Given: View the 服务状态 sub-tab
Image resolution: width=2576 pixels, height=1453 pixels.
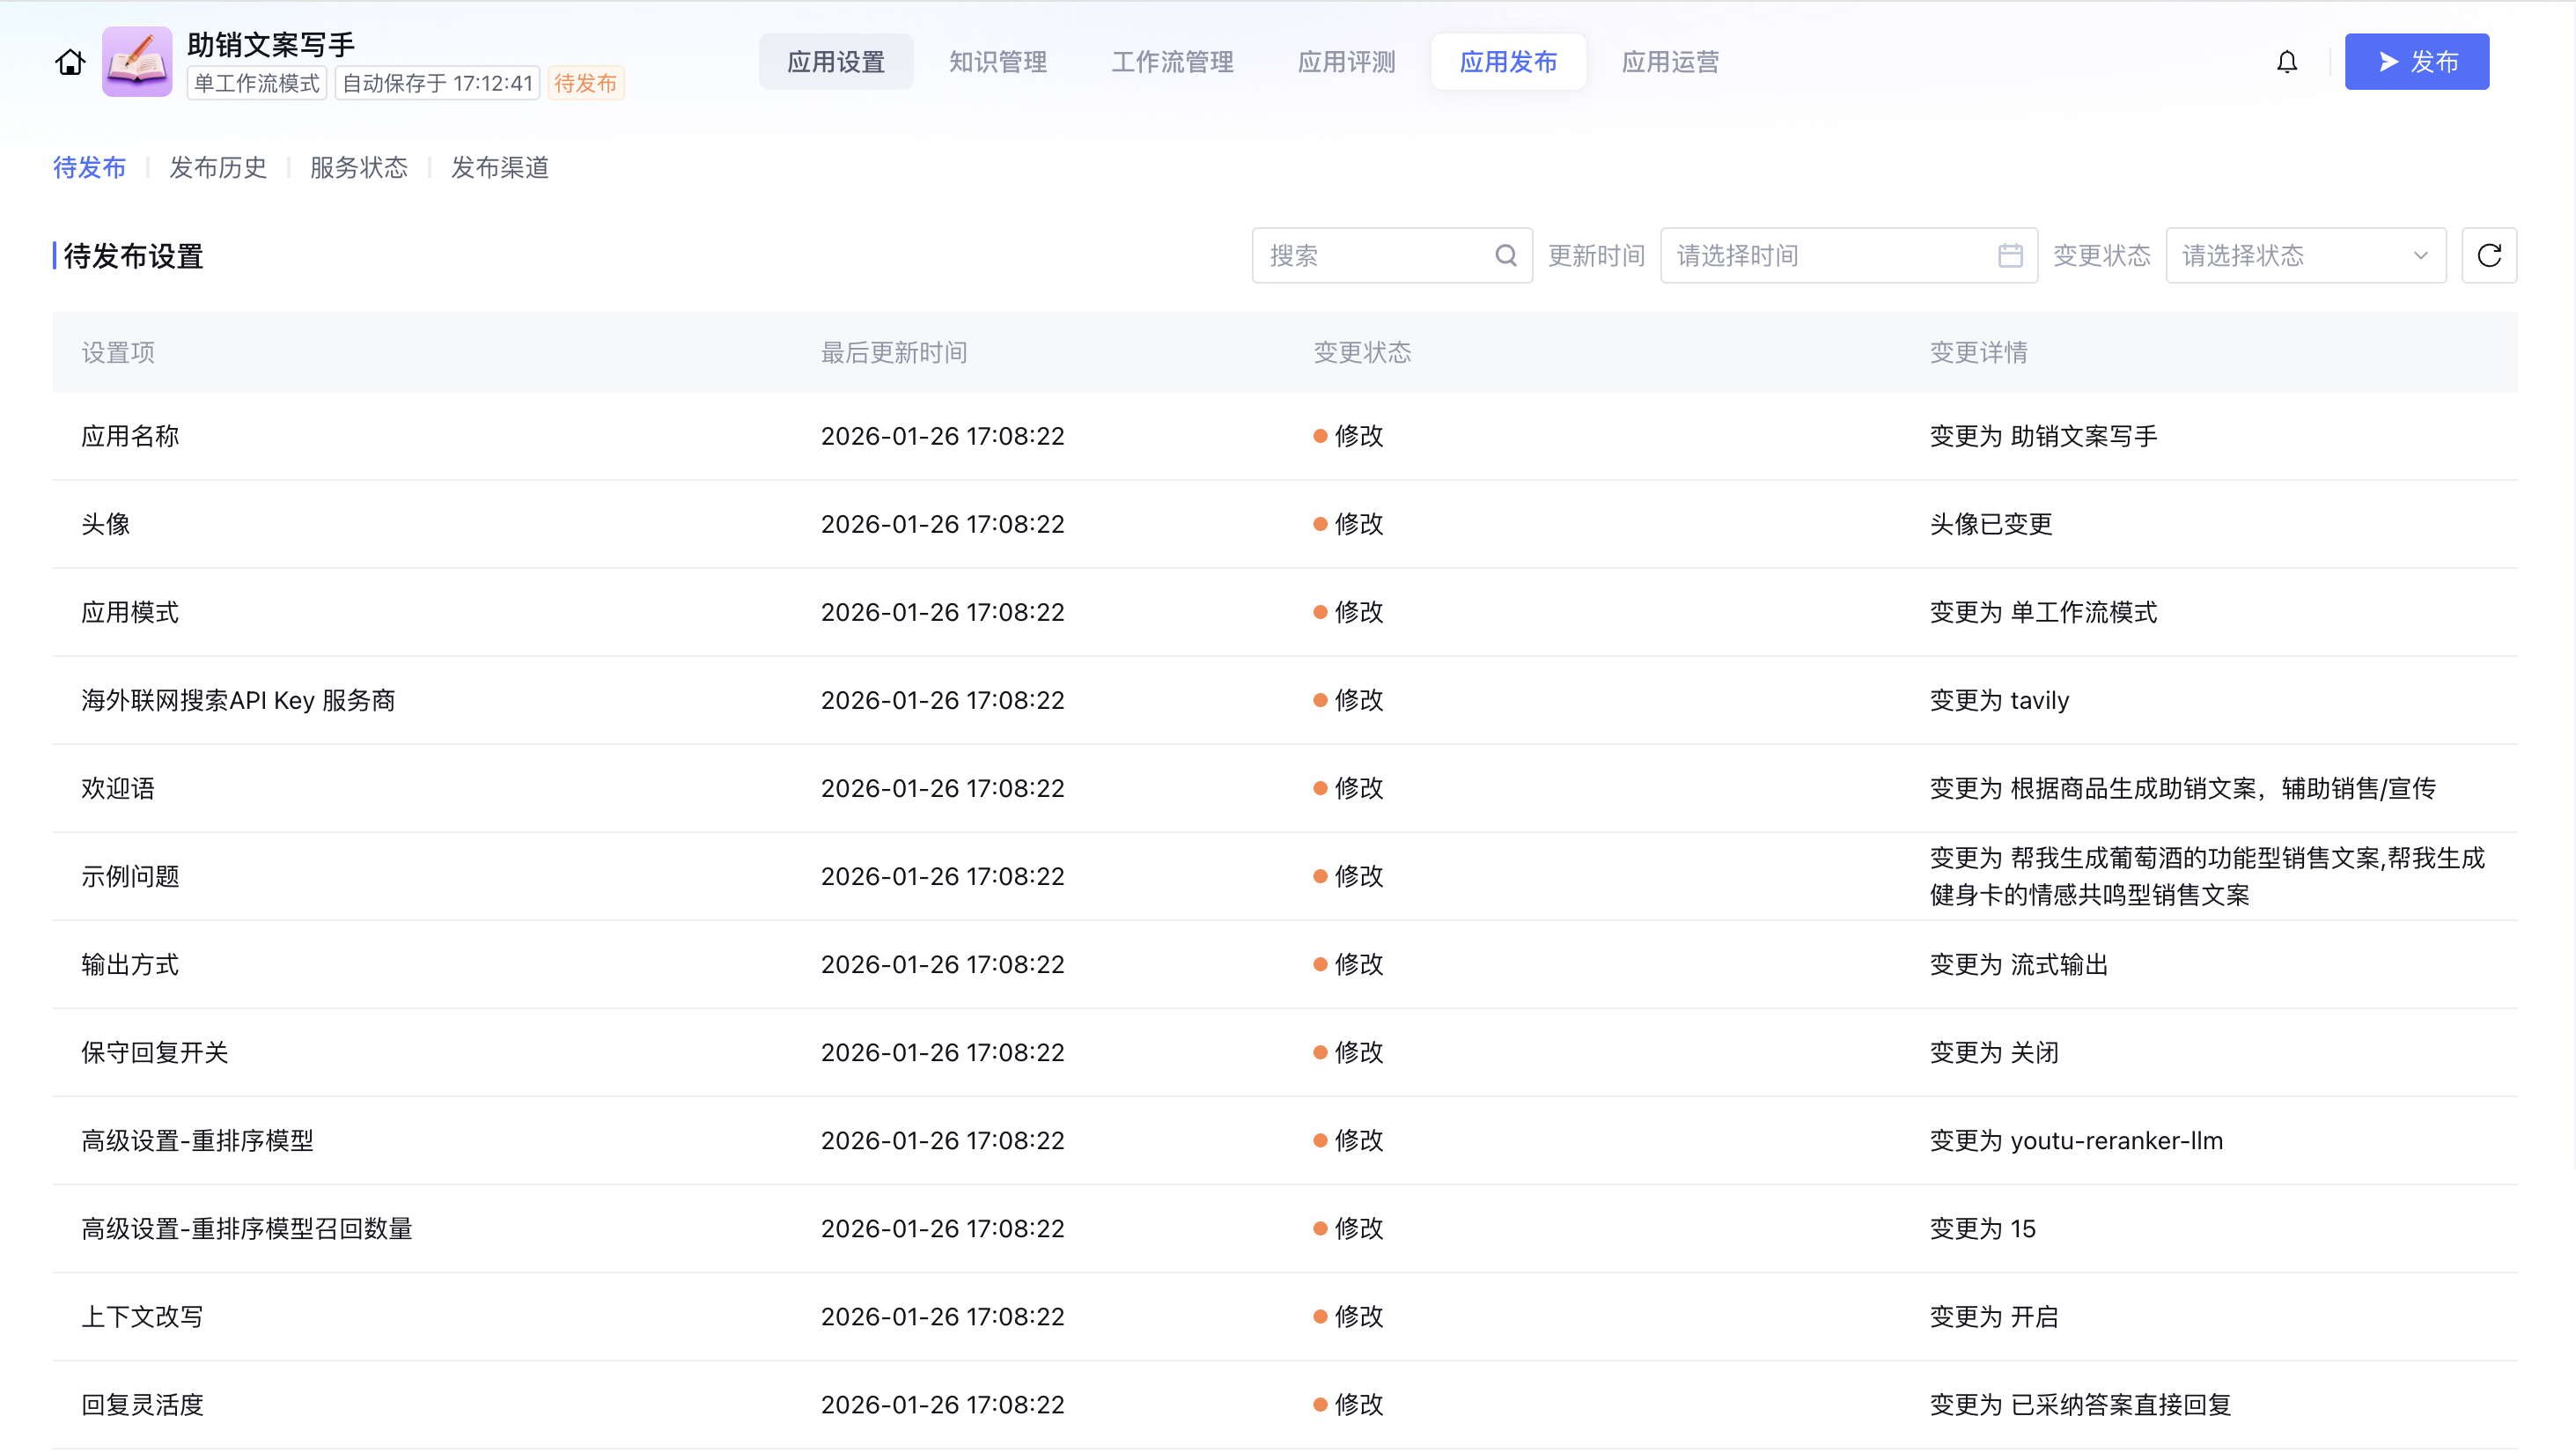Looking at the screenshot, I should tap(359, 167).
